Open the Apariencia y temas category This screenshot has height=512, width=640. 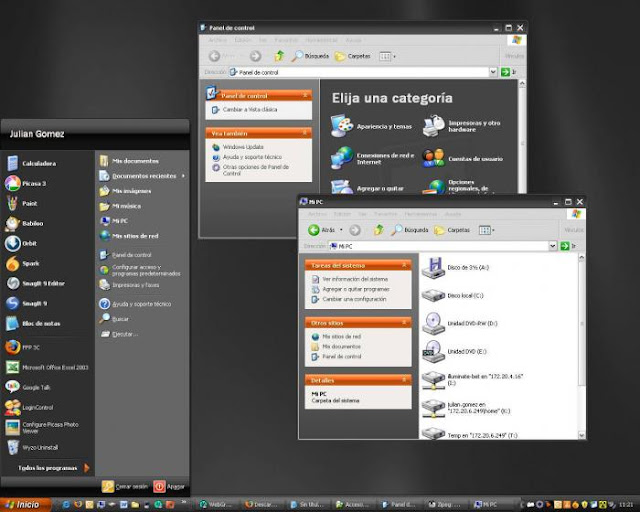point(371,126)
